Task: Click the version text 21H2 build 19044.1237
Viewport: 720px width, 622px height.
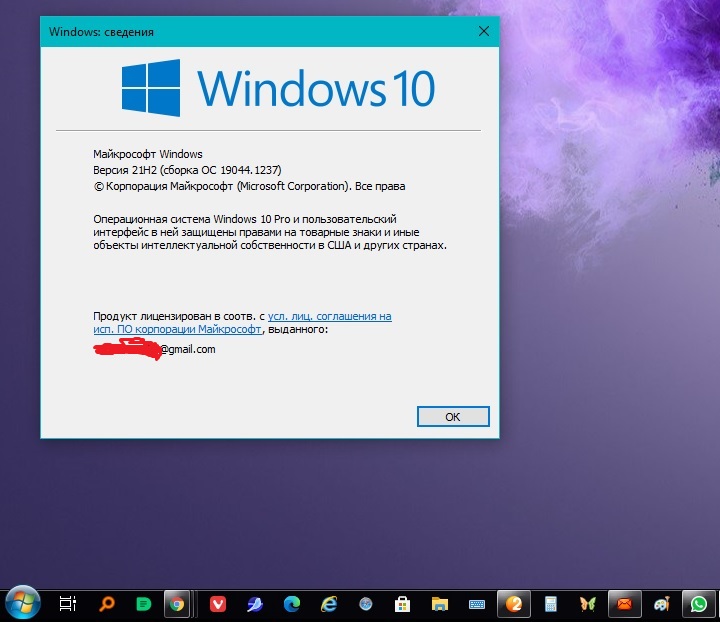Action: tap(187, 170)
